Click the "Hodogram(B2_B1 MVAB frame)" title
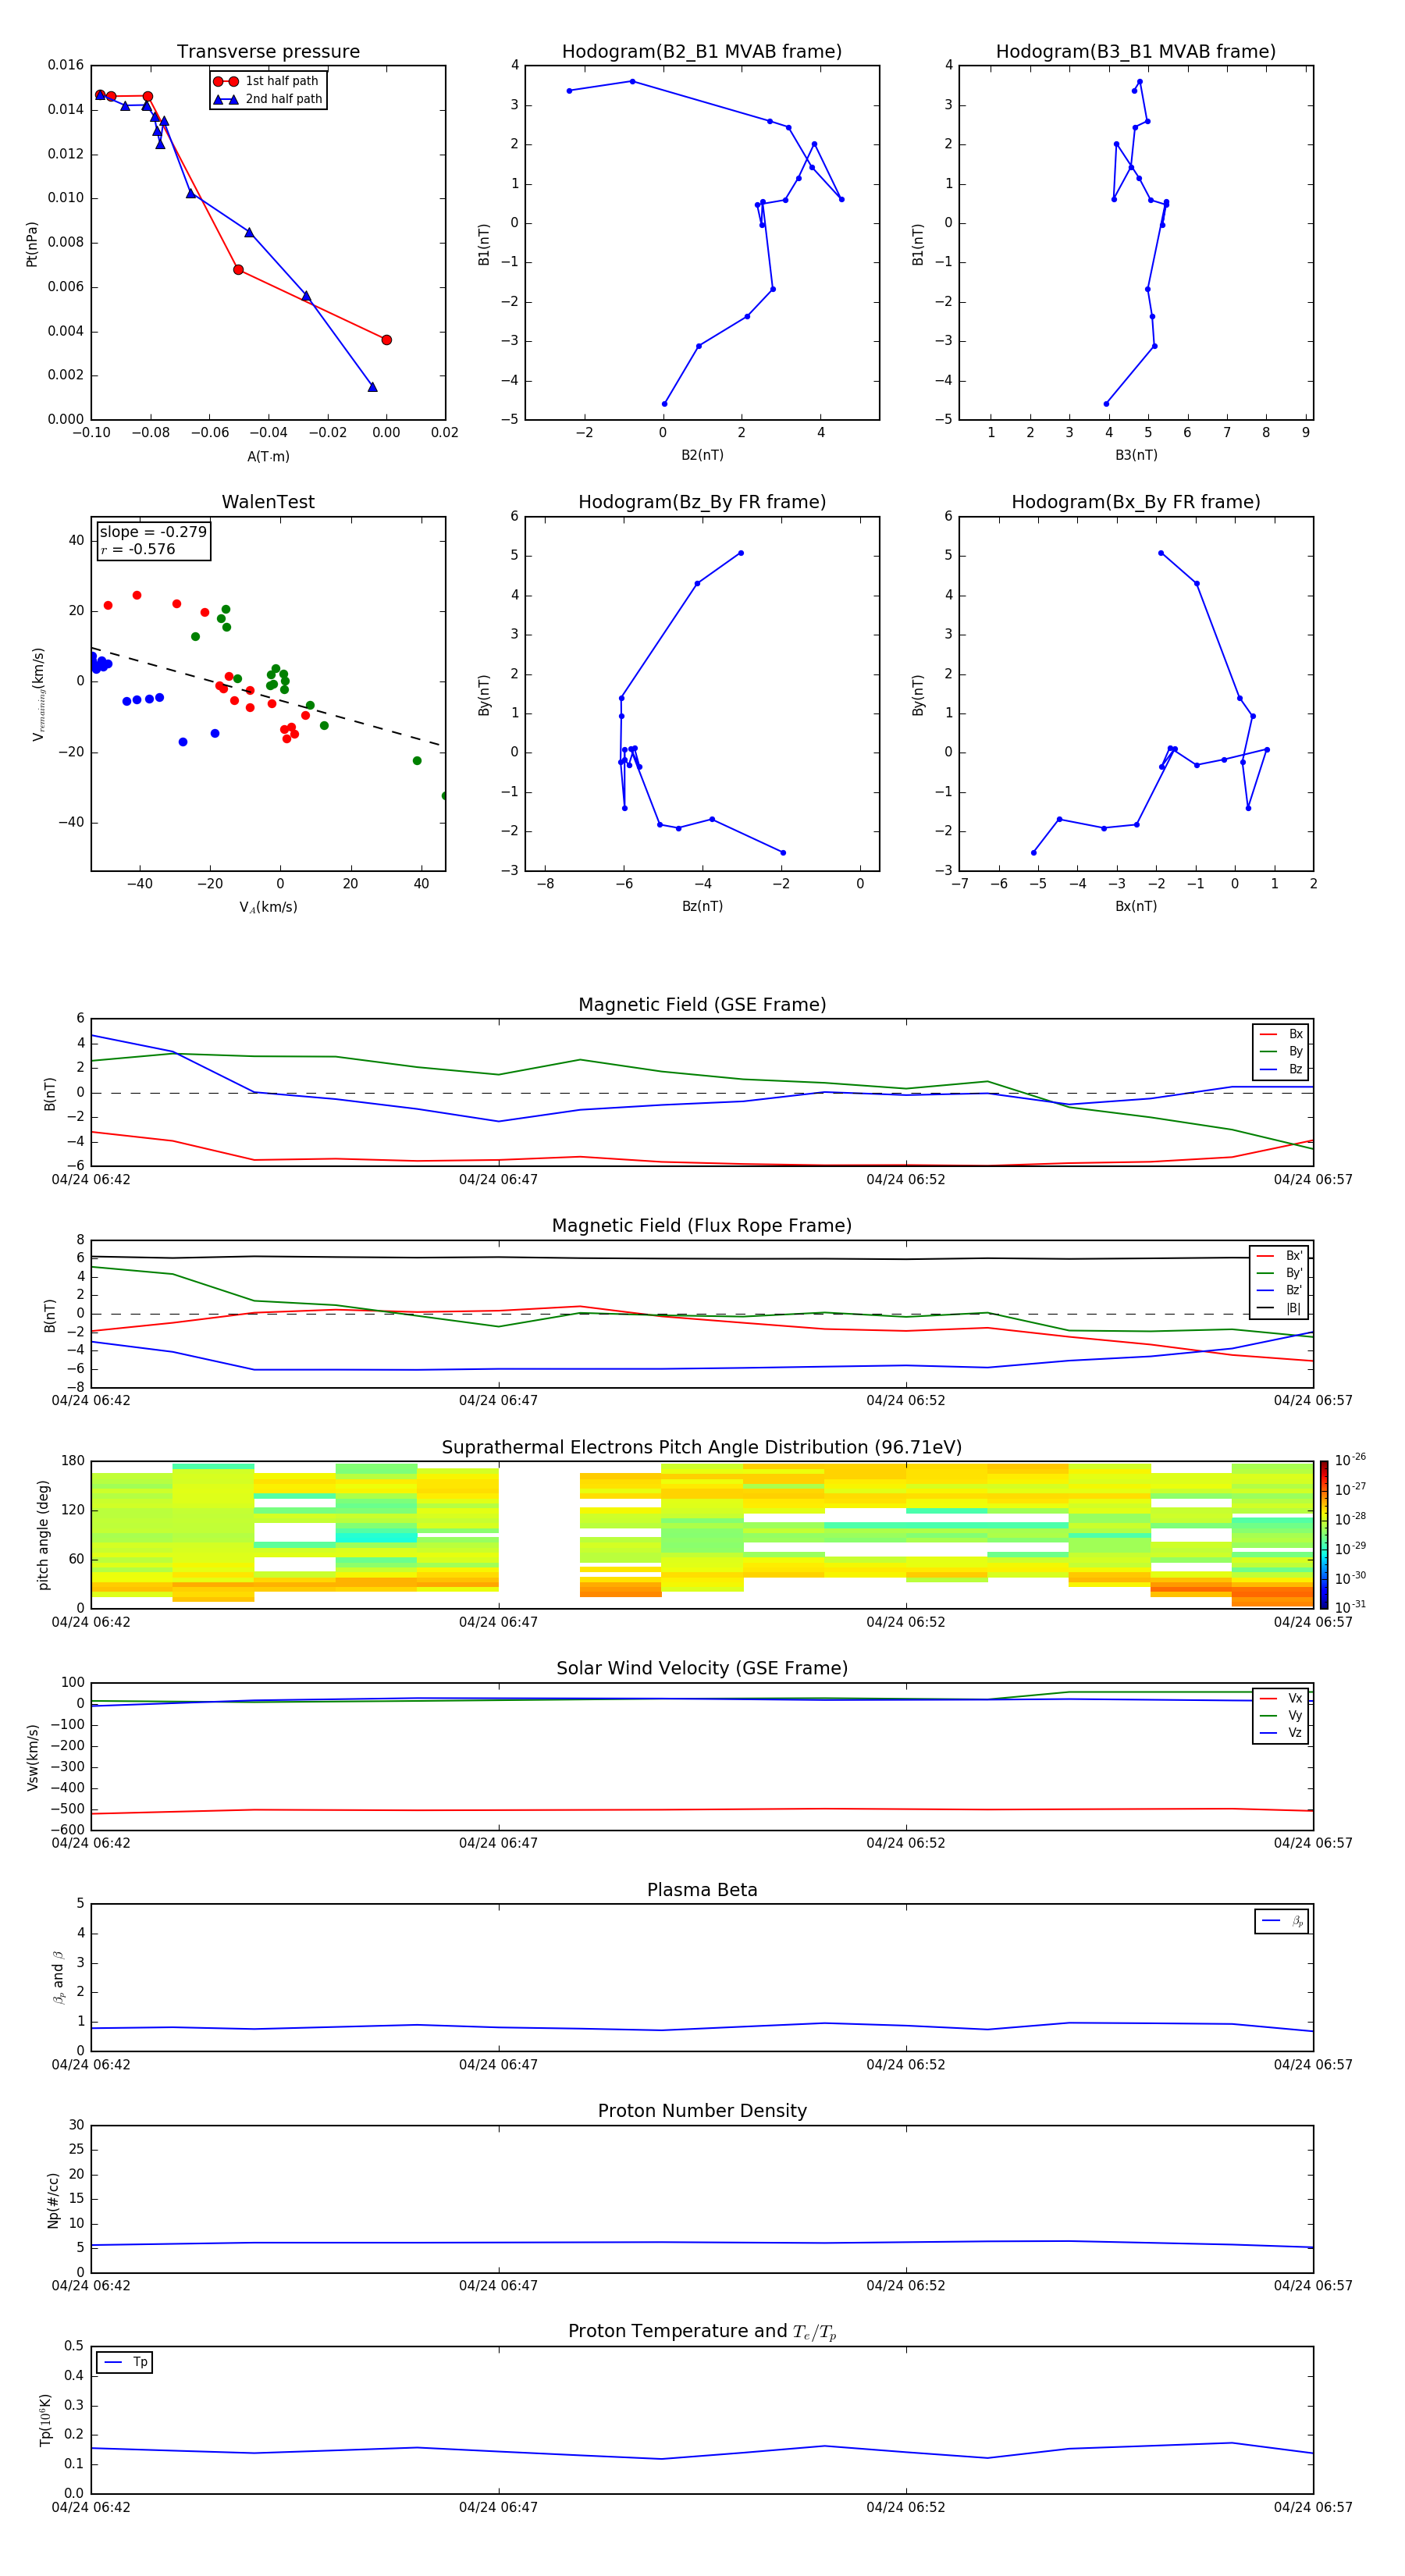1405x2576 pixels. click(x=702, y=52)
